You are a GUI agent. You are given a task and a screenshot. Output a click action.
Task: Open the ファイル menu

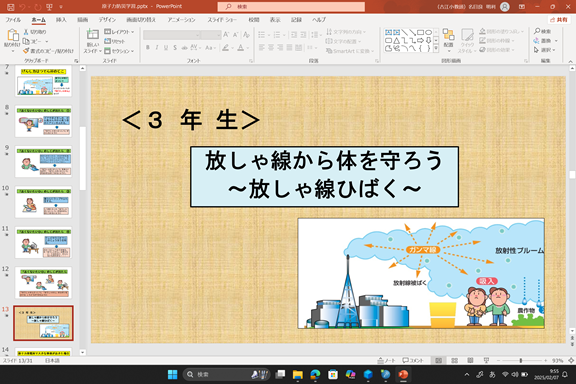click(x=13, y=19)
